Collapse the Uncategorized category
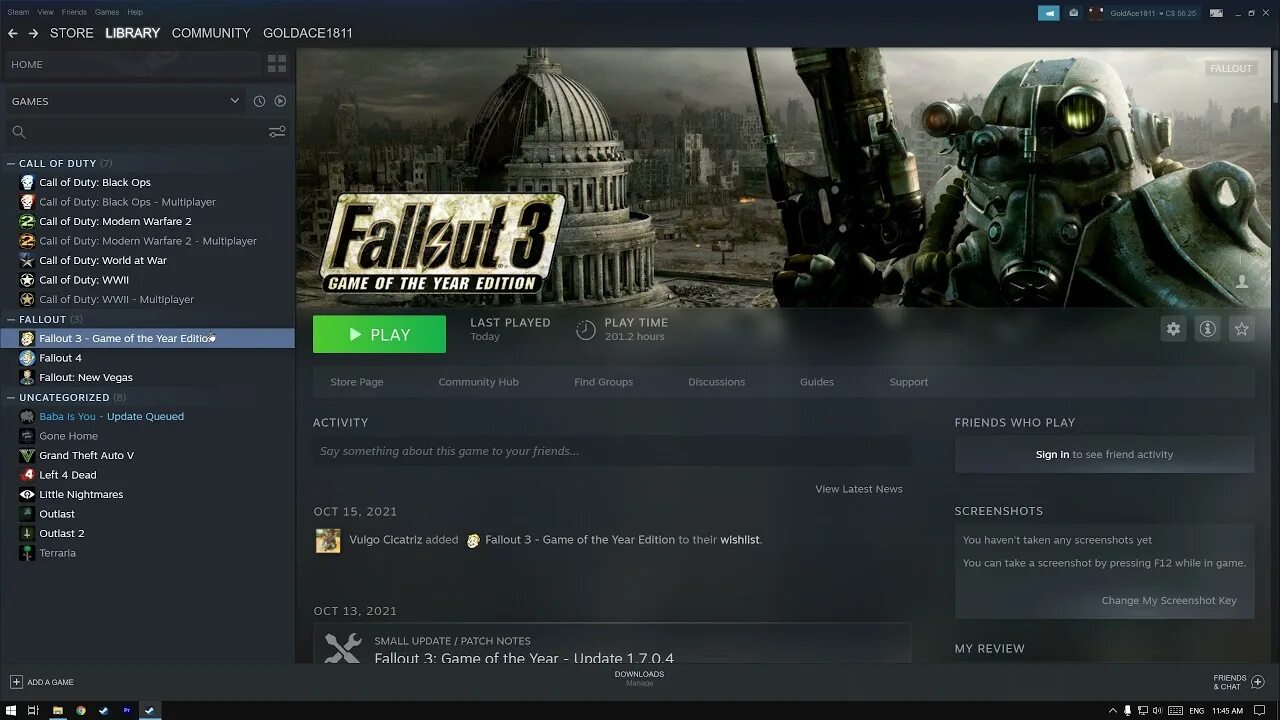Screen dimensions: 1280x720 click(x=11, y=397)
